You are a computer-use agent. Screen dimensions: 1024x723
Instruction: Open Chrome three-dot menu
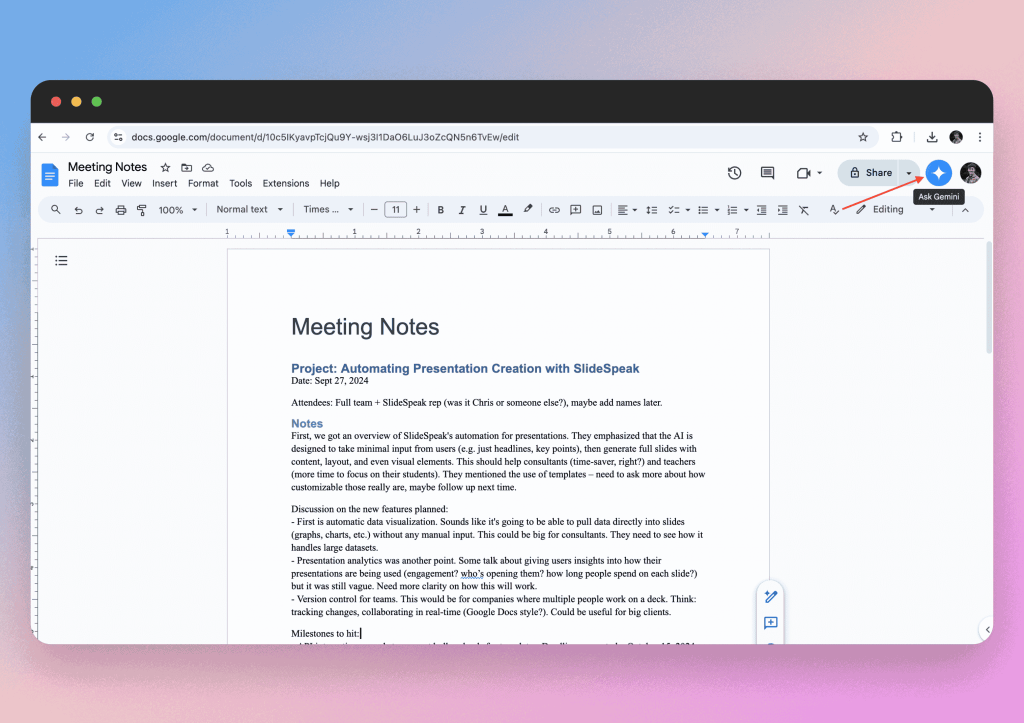(980, 137)
